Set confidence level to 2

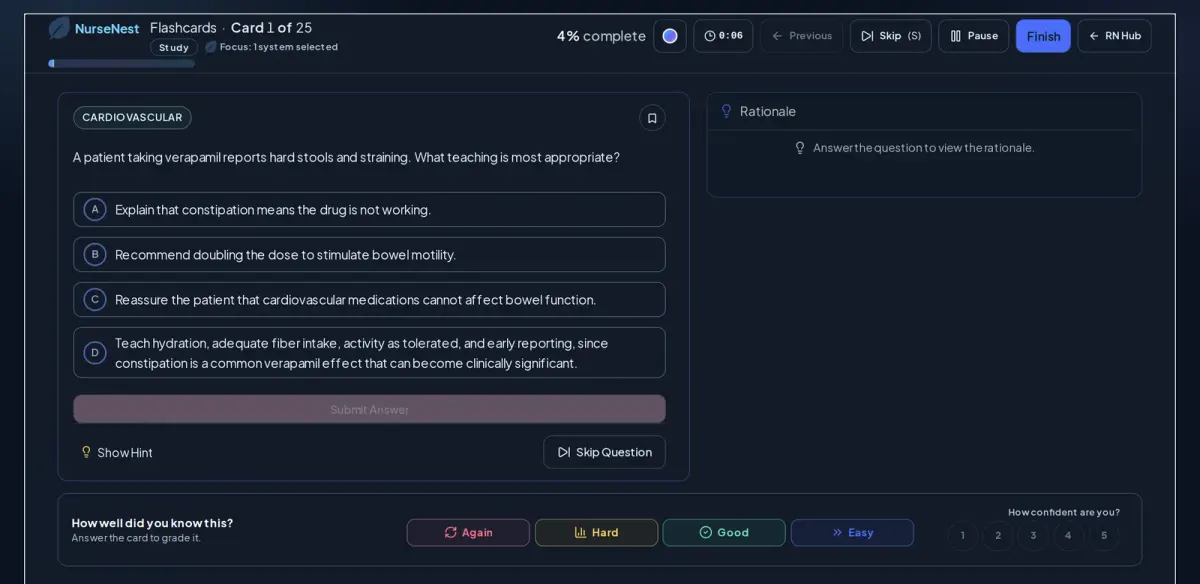click(x=998, y=535)
